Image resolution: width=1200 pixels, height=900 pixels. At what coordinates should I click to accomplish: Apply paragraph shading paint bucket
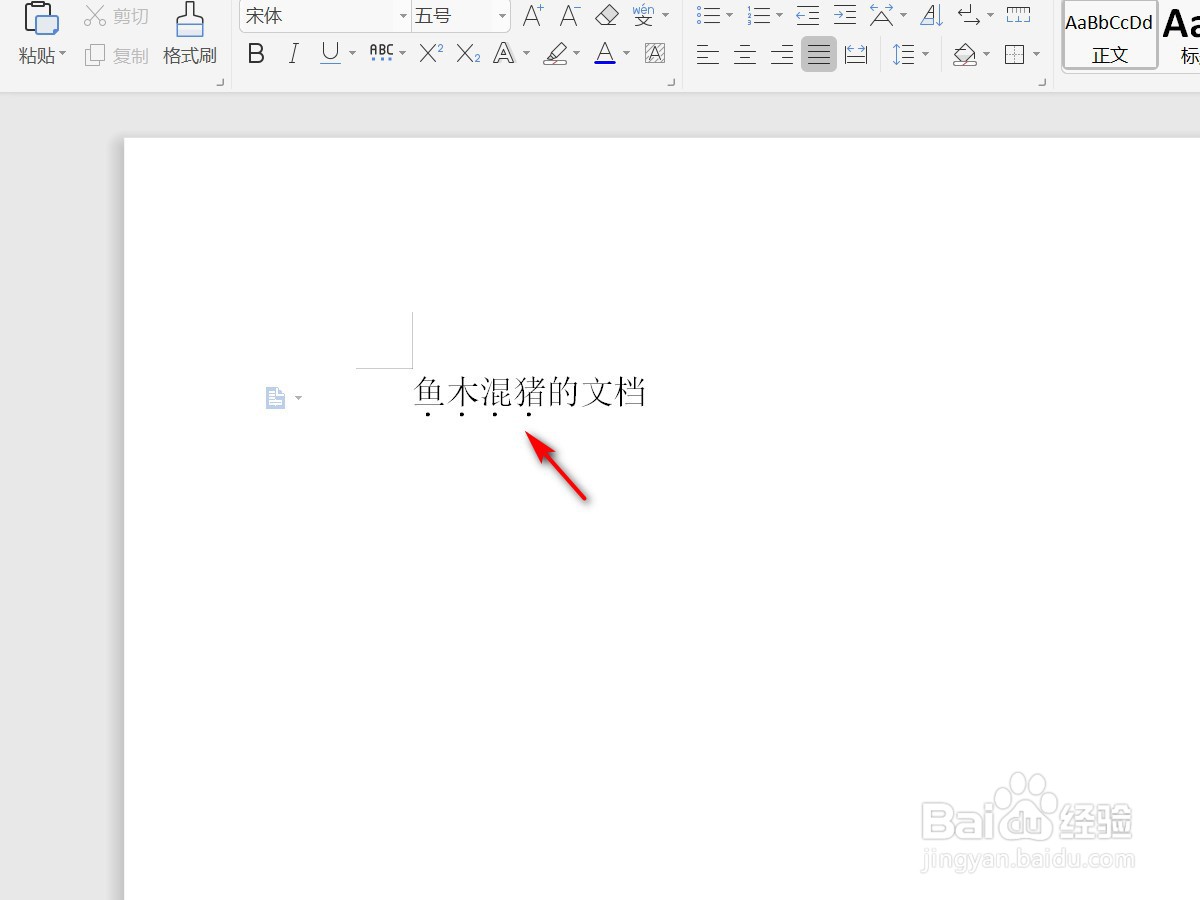[x=965, y=54]
